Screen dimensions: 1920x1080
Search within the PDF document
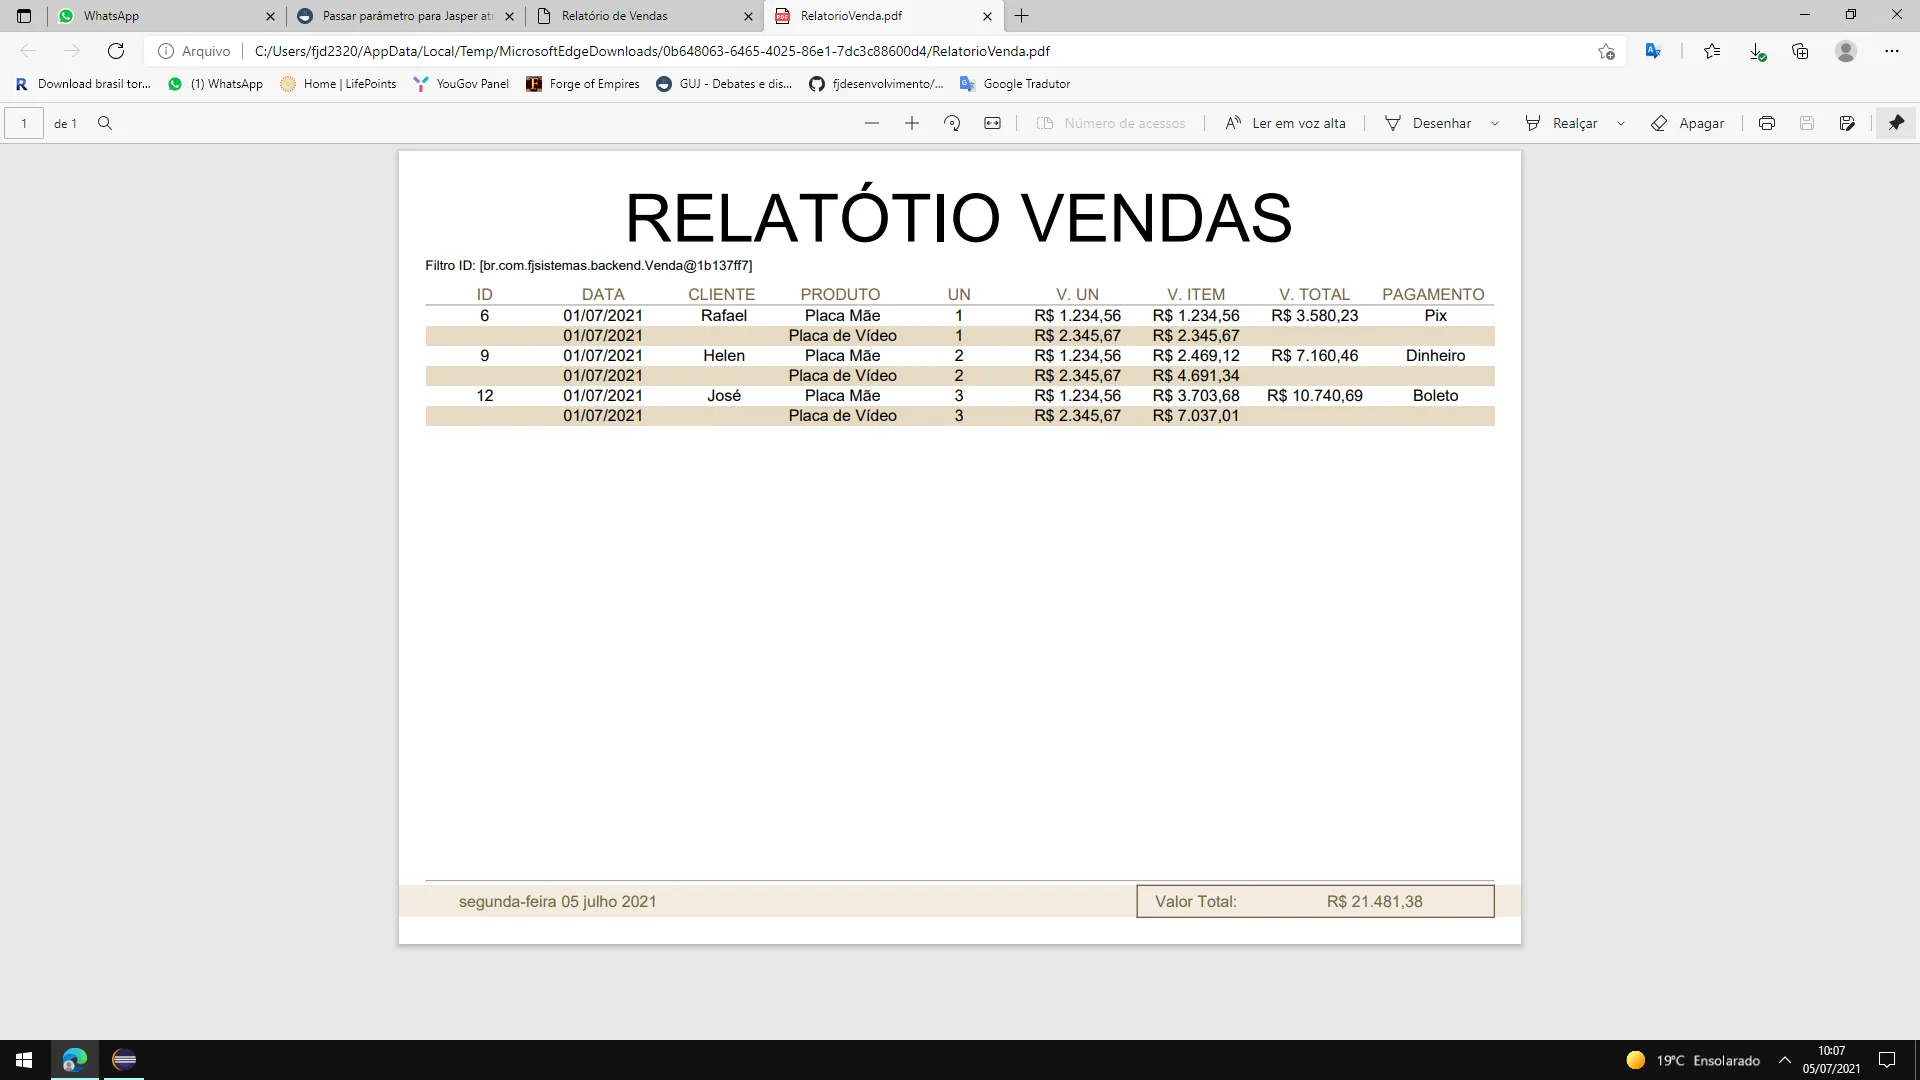[105, 123]
